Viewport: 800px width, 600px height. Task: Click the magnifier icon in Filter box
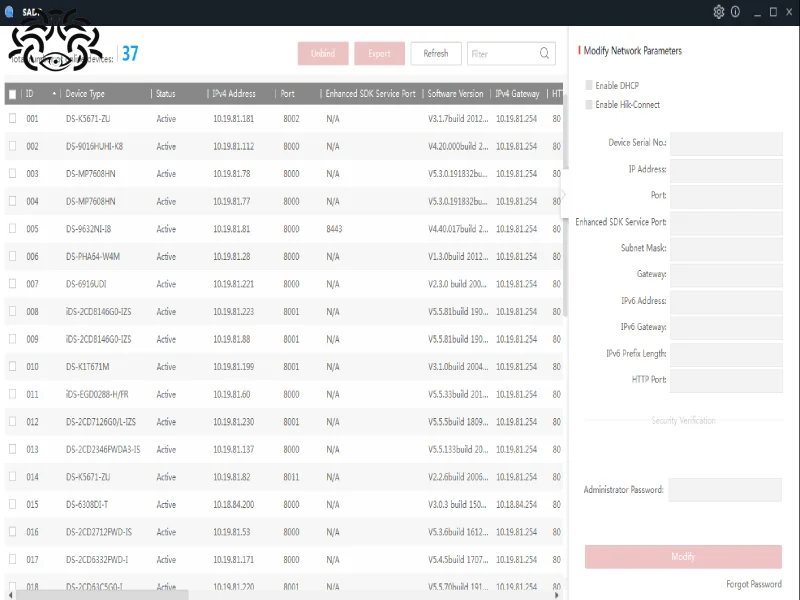coord(543,53)
